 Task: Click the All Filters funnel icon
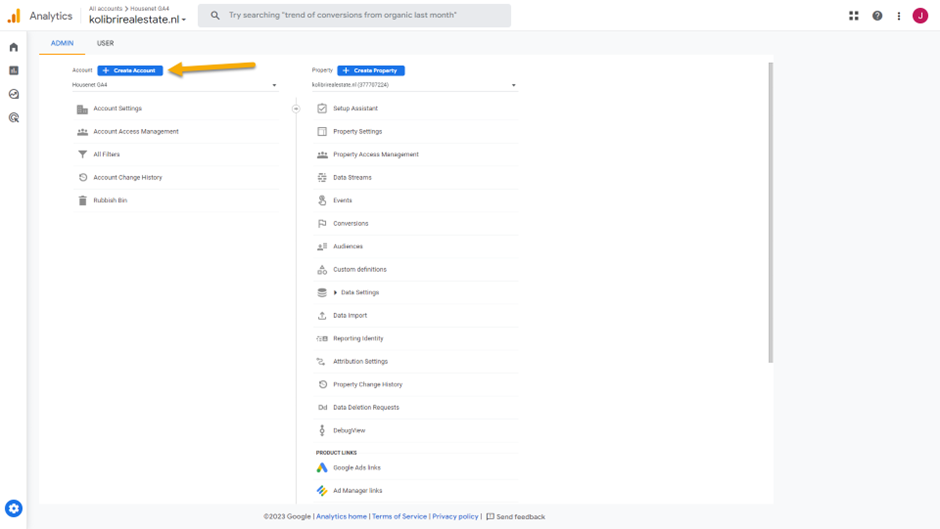pos(82,155)
